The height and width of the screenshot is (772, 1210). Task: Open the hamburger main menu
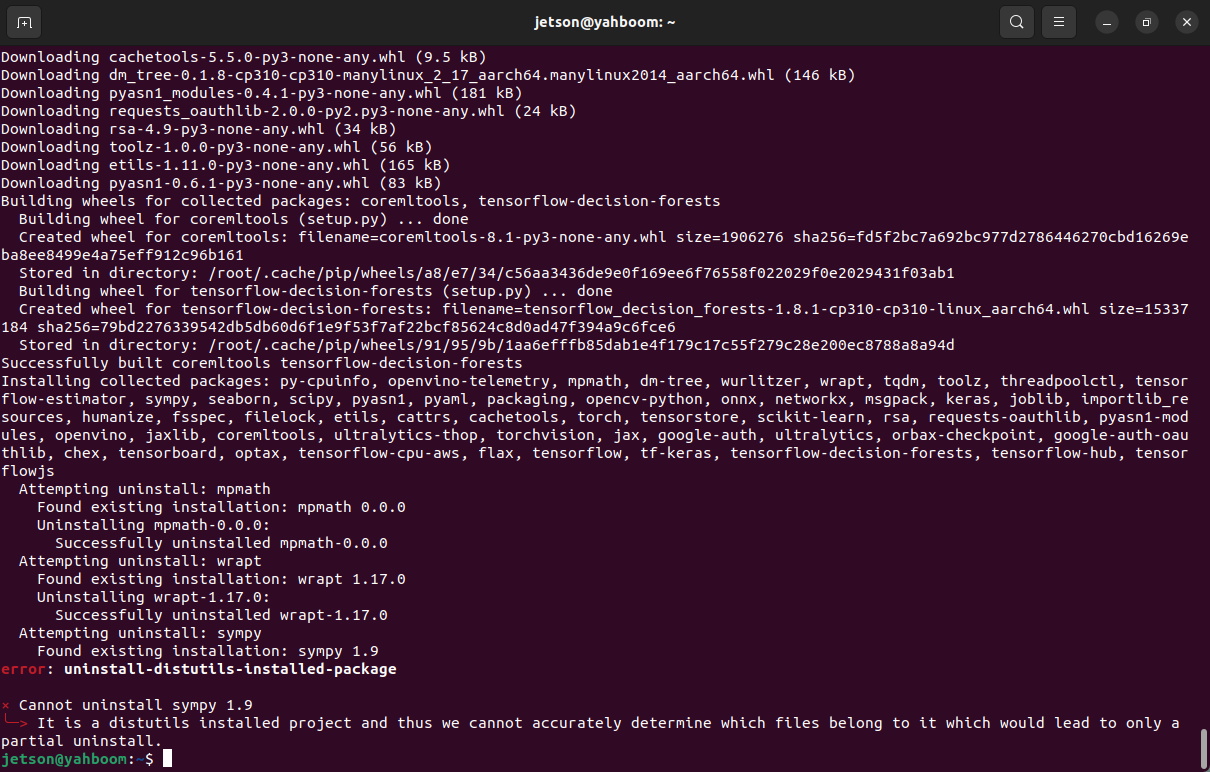(1058, 22)
